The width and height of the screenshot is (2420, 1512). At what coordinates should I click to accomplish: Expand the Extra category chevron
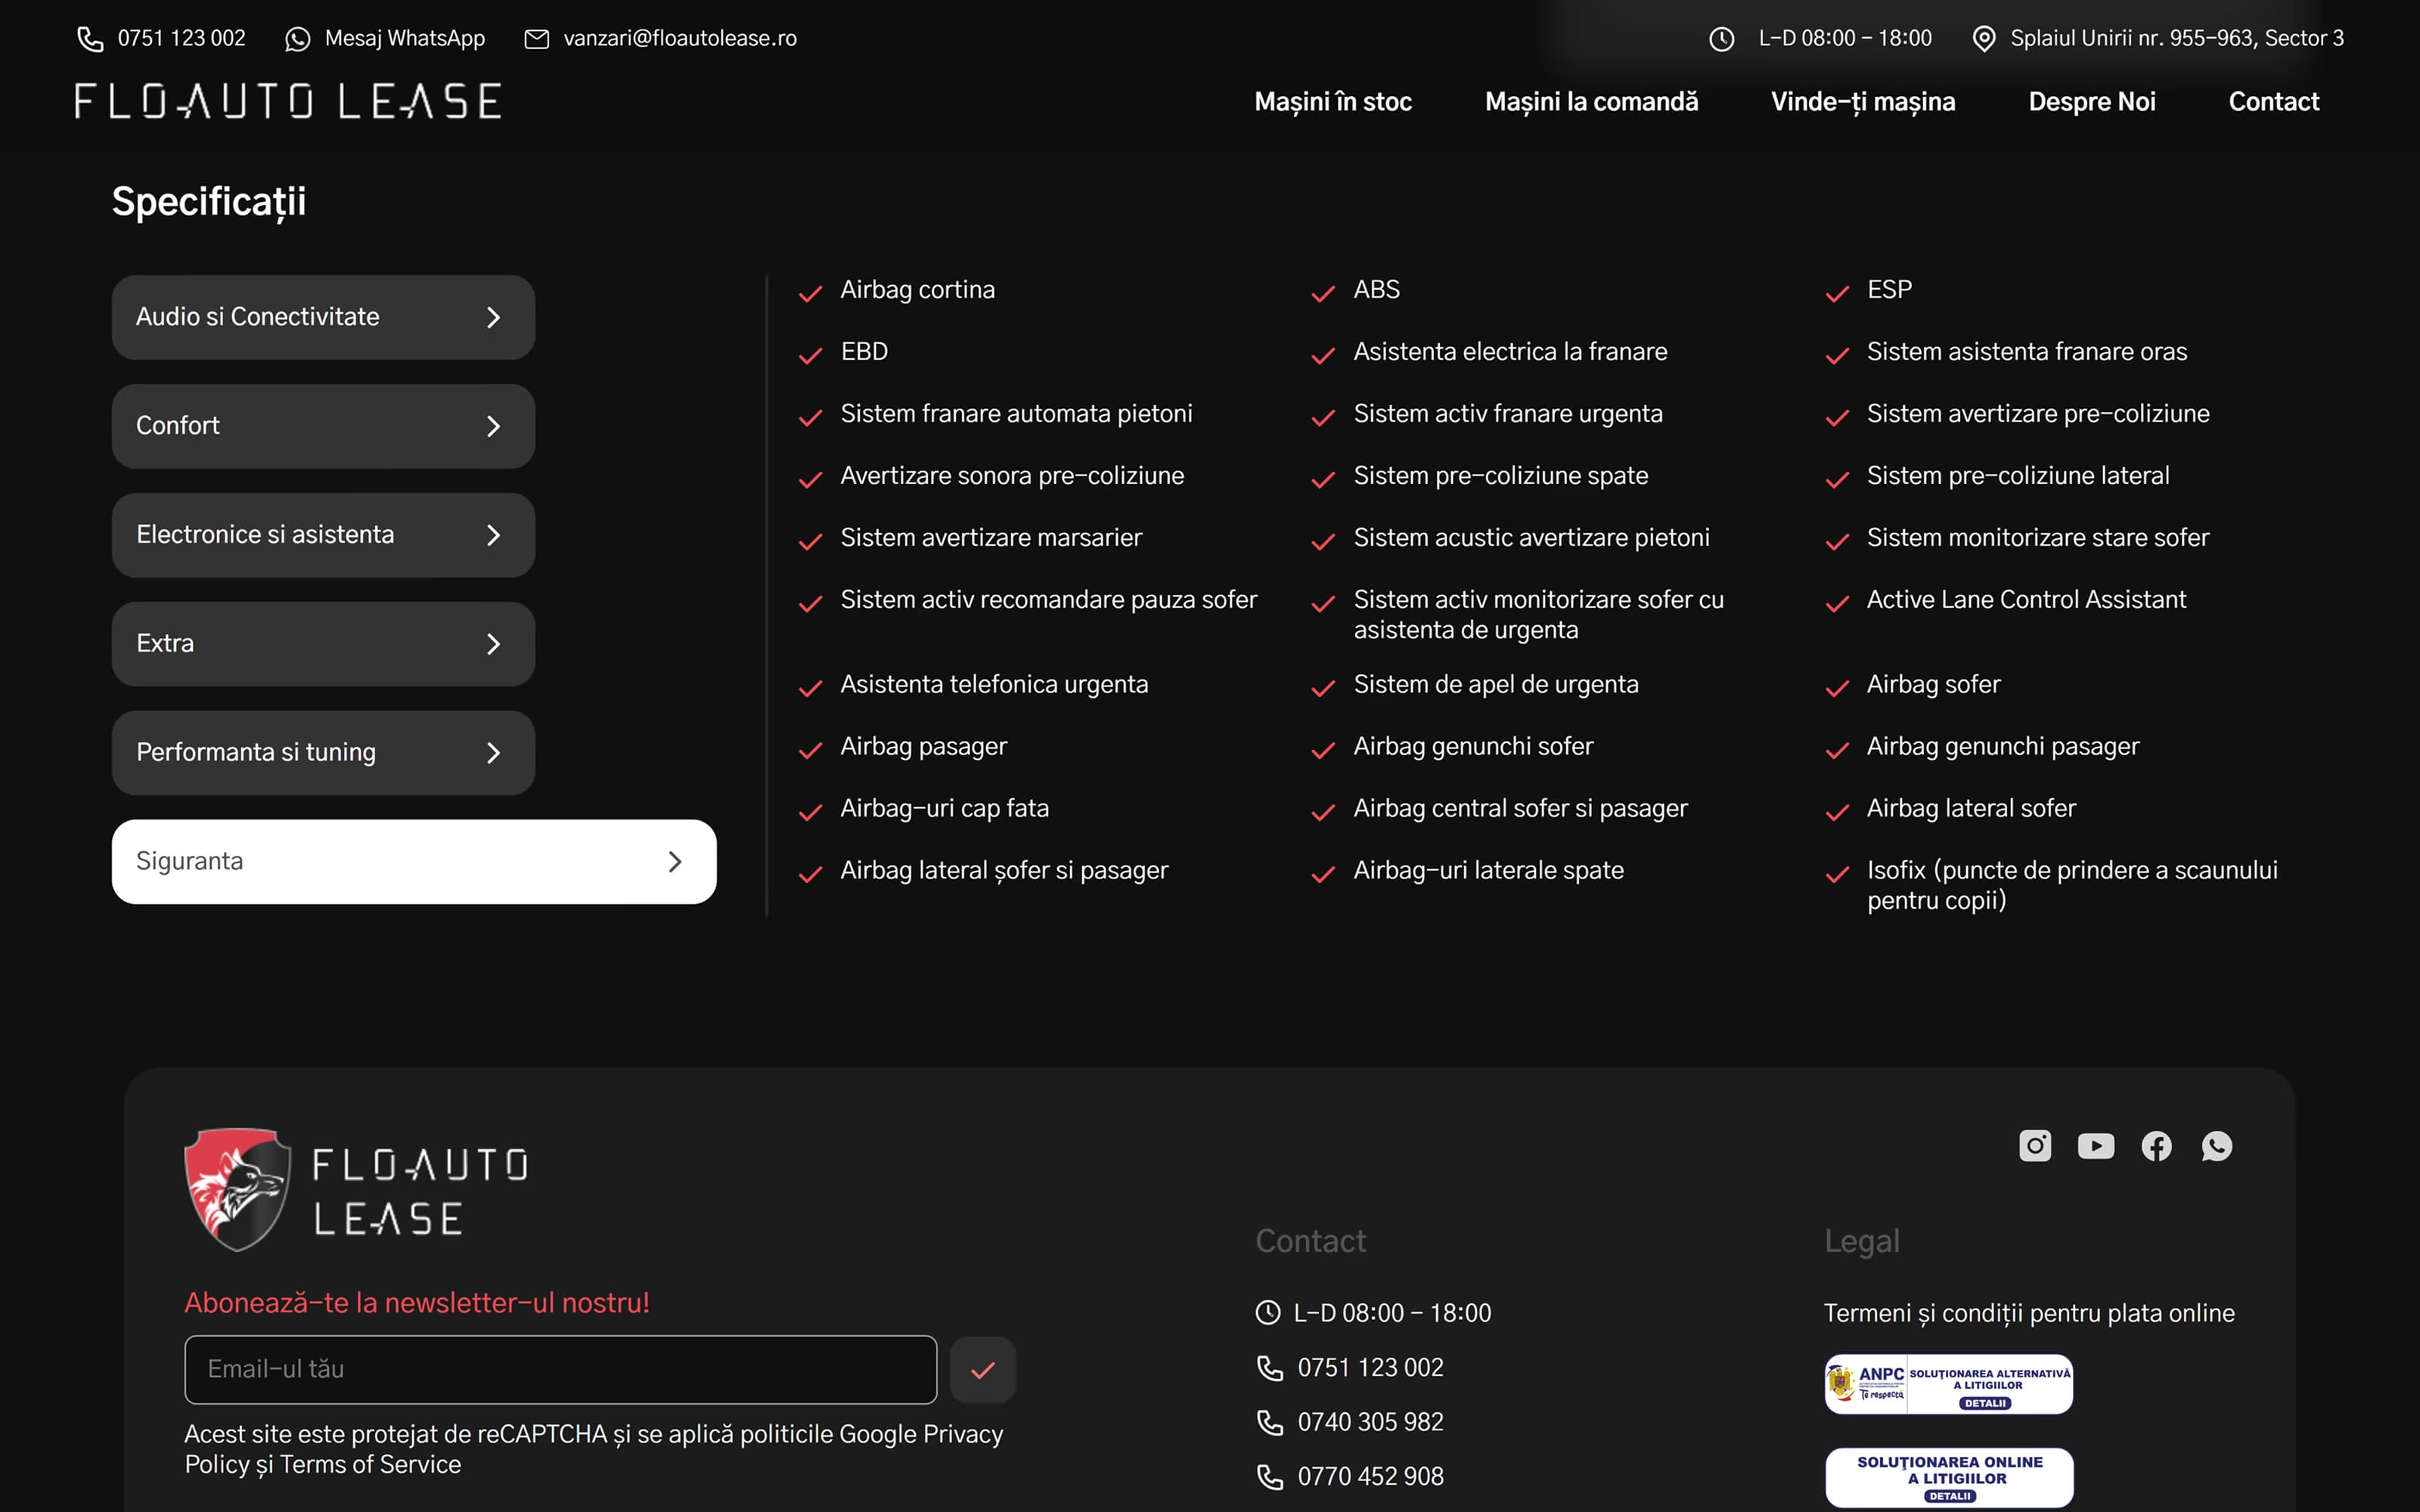coord(493,644)
